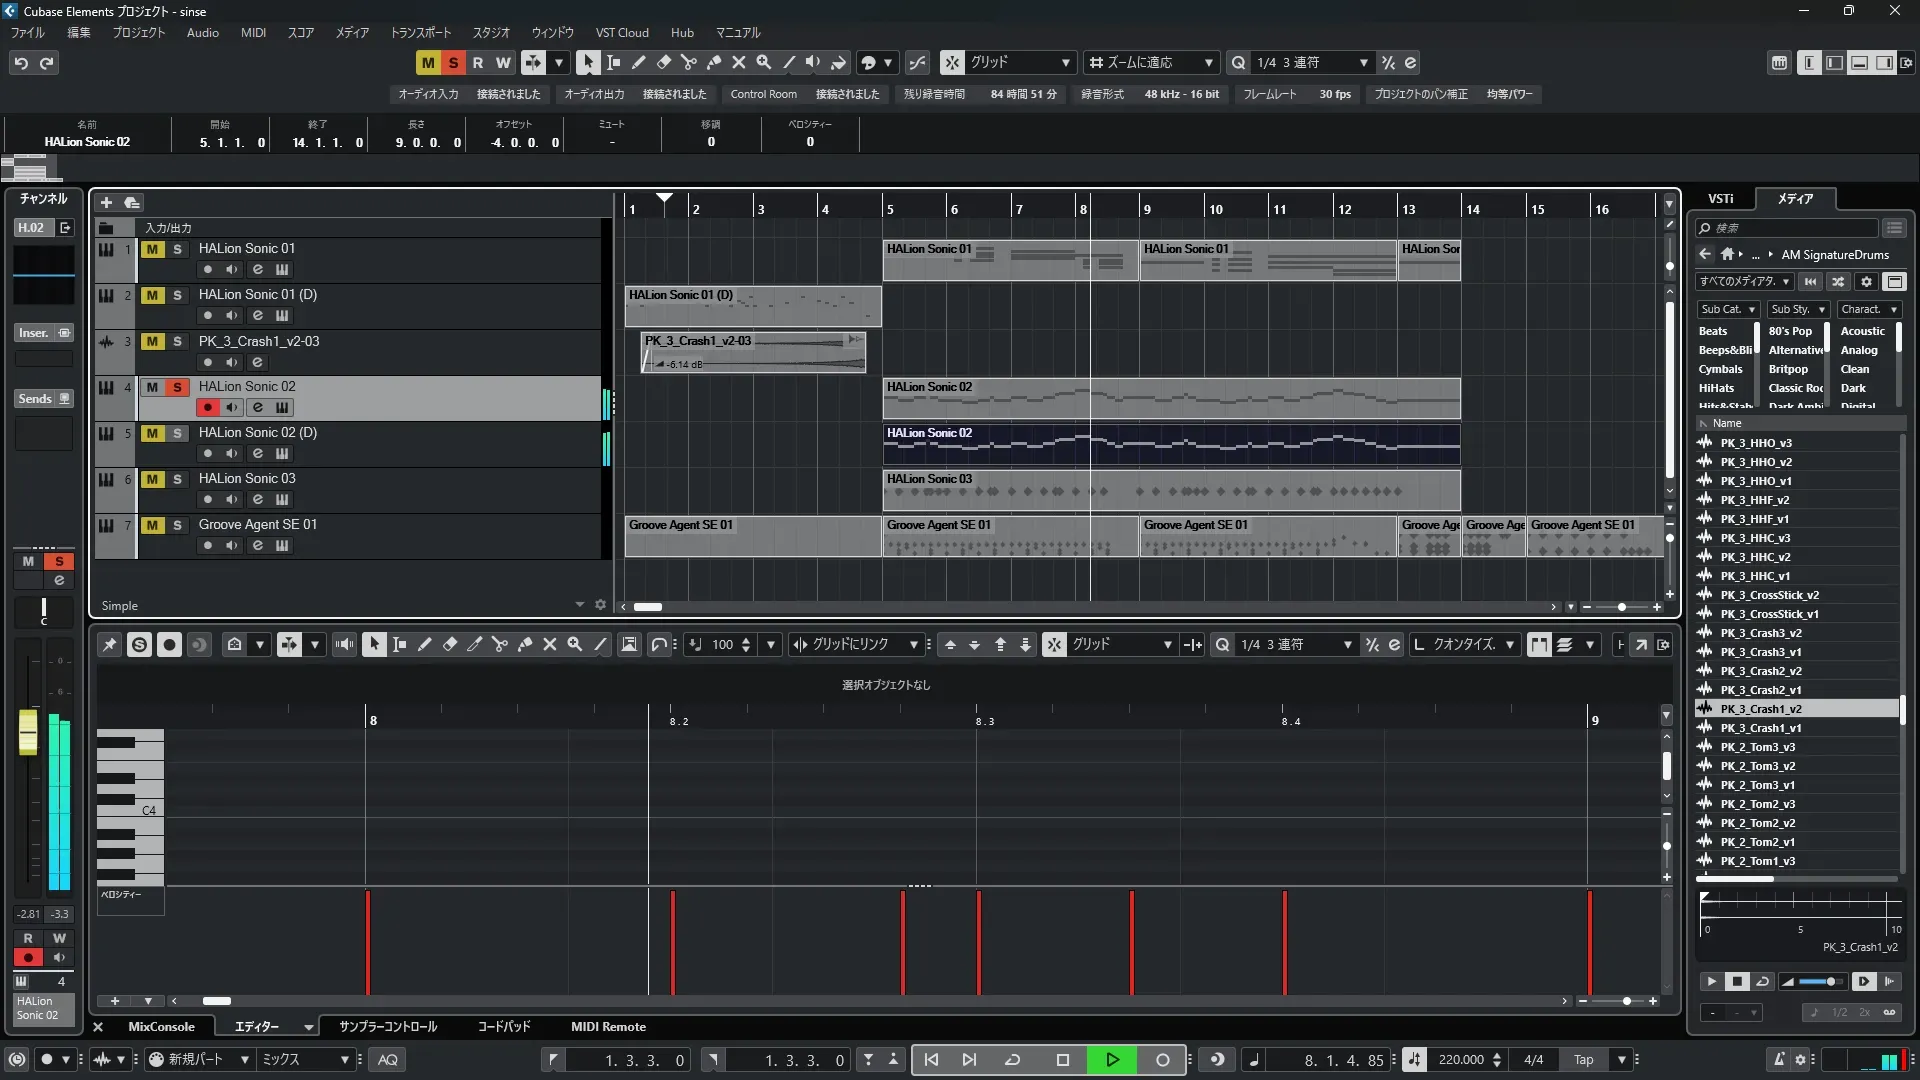Mute the HALion Sonic 03 track
The height and width of the screenshot is (1080, 1920).
coord(152,479)
